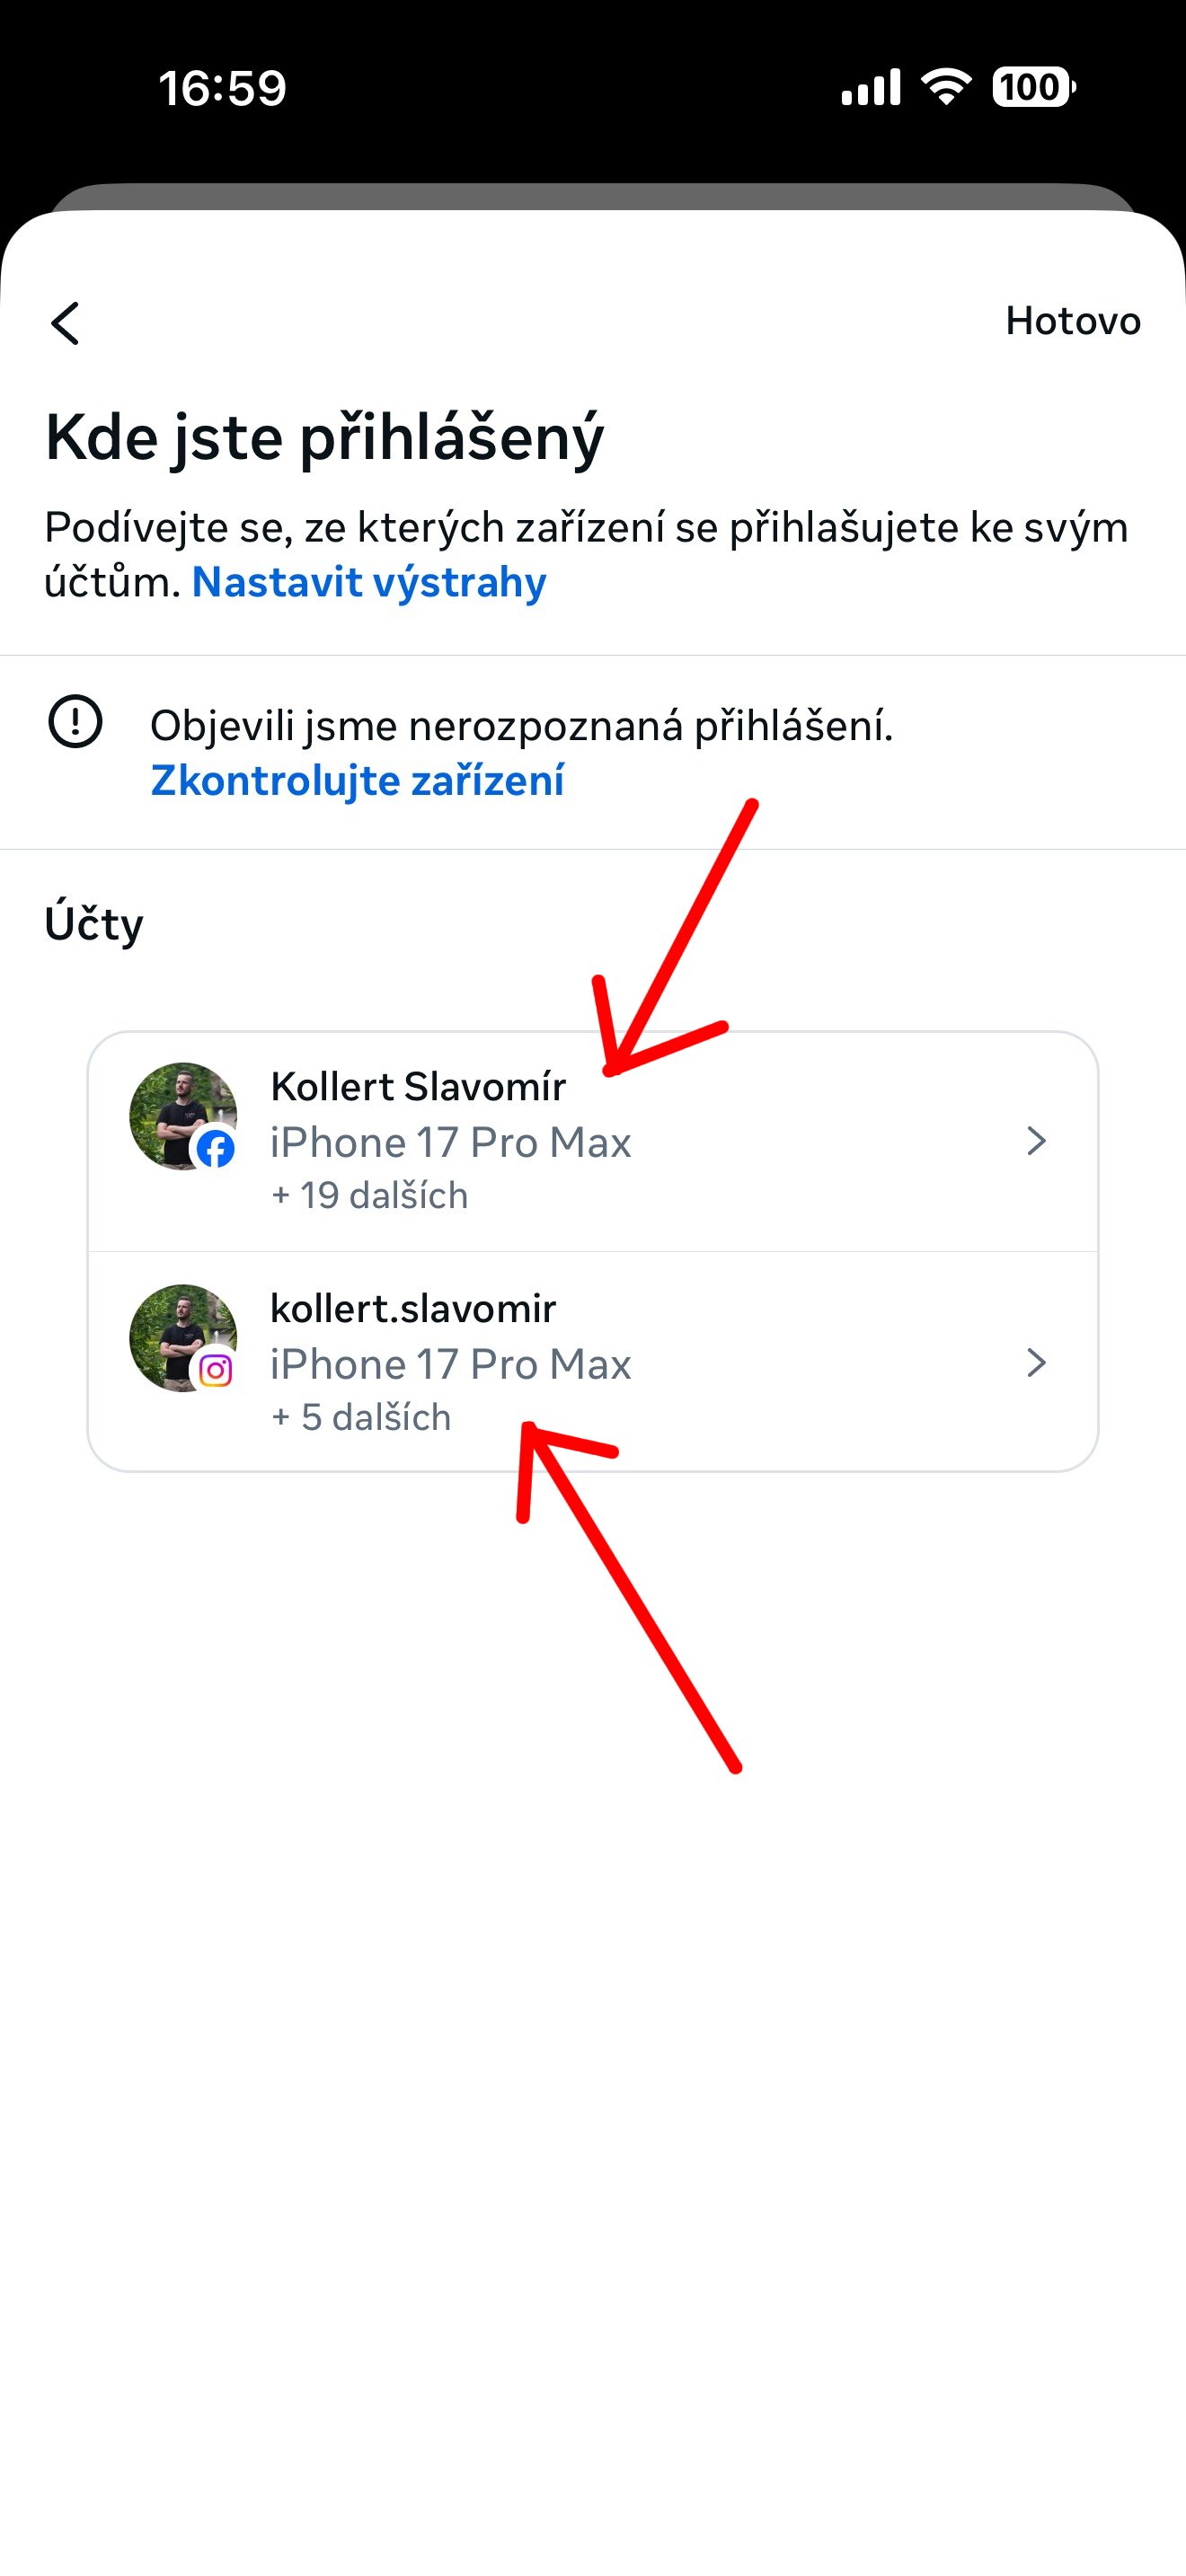The width and height of the screenshot is (1186, 2576).
Task: Click the Facebook account profile picture
Action: [176, 1108]
